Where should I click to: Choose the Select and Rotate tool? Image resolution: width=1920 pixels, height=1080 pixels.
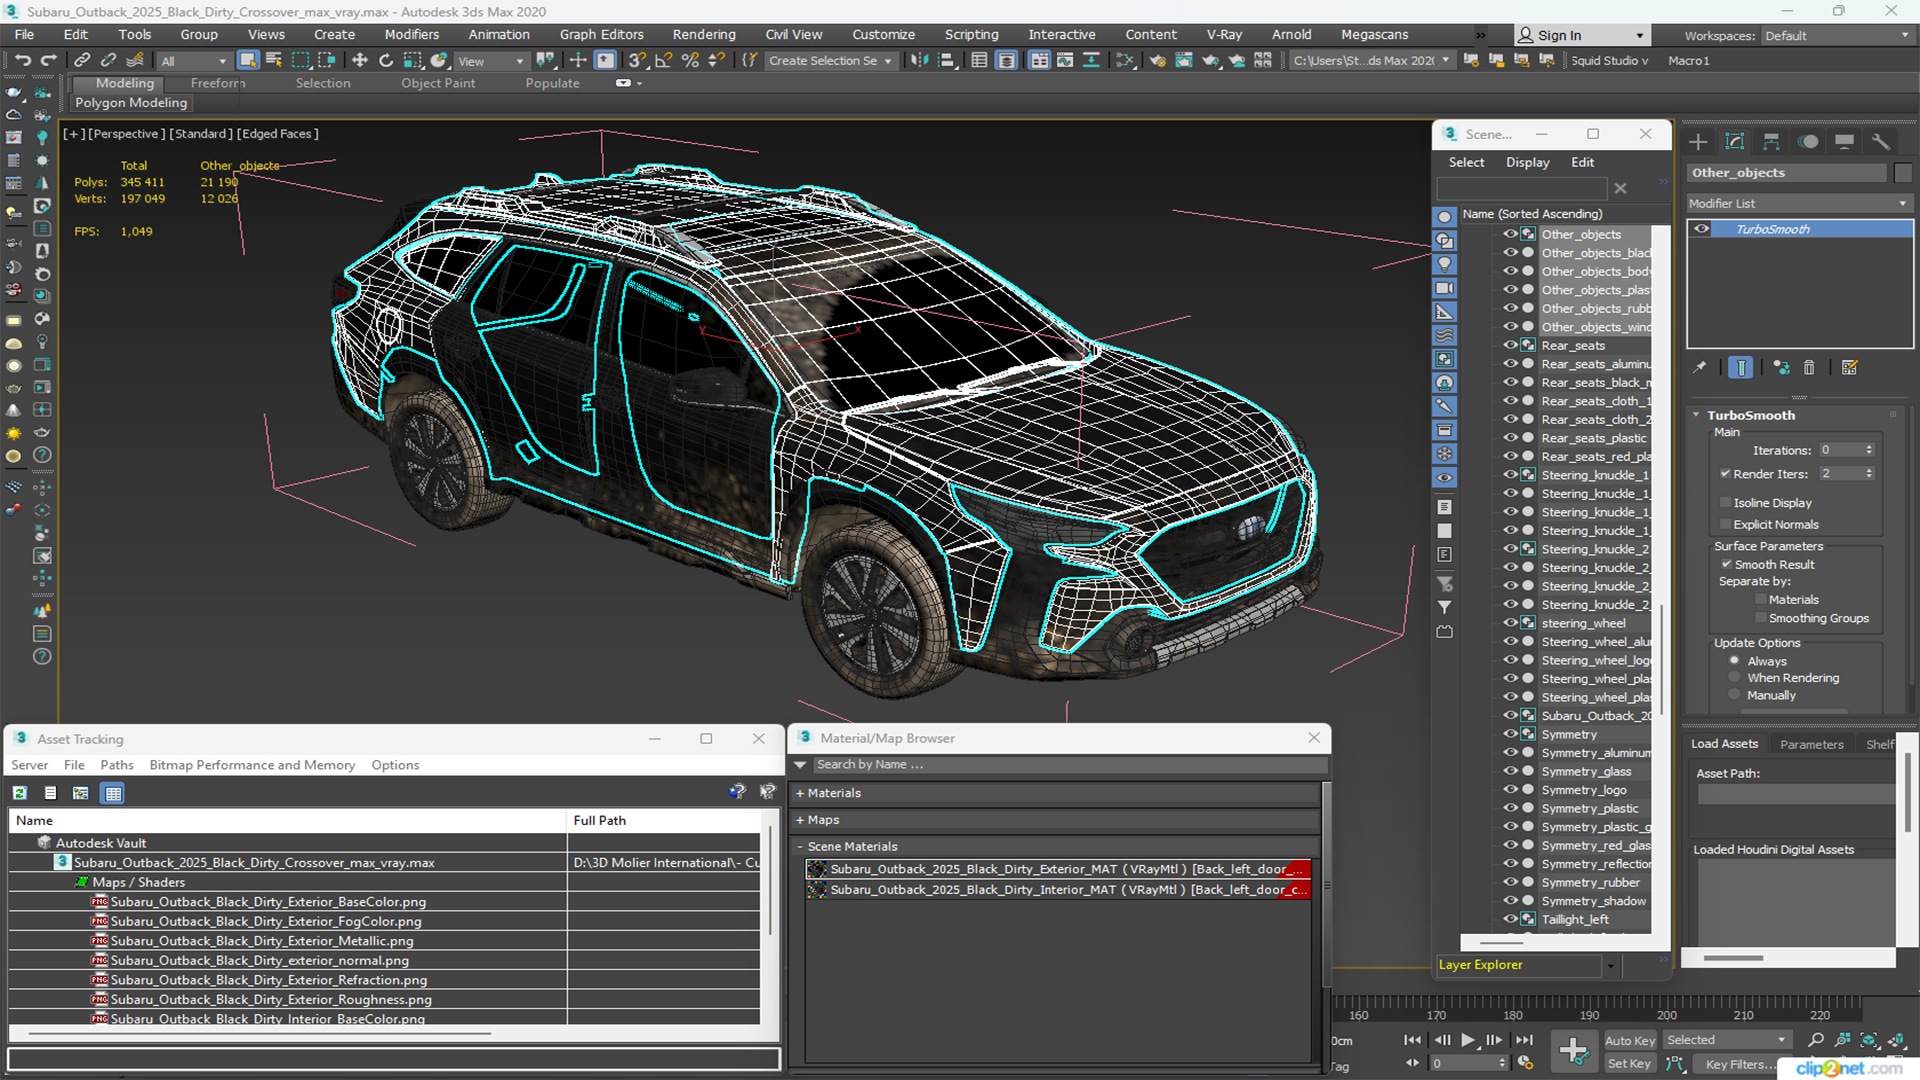pos(386,61)
